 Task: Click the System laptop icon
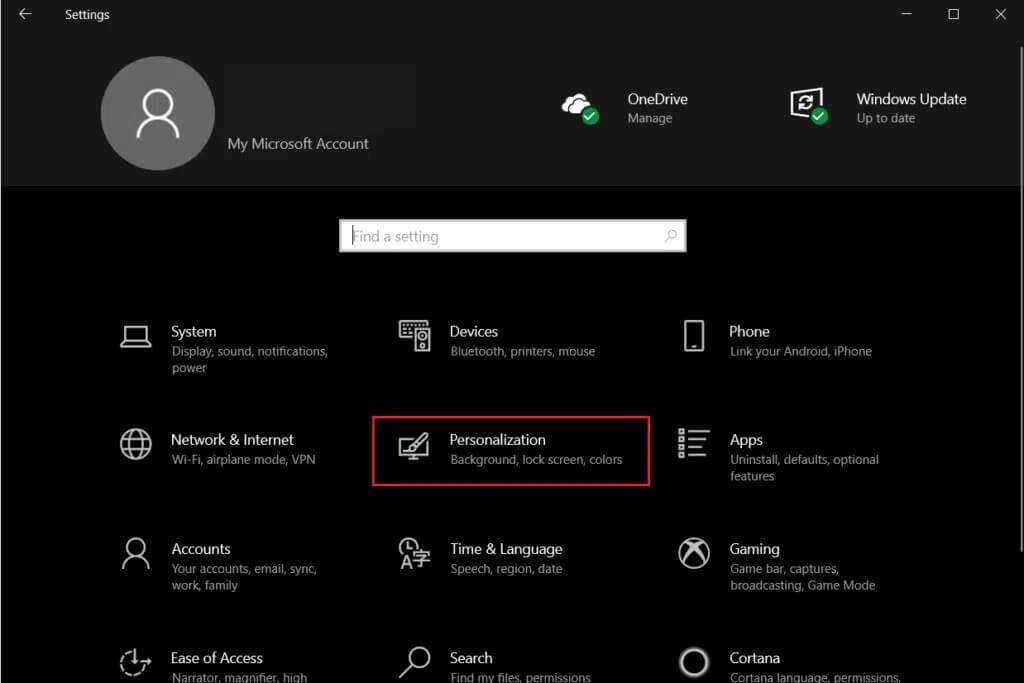[136, 336]
